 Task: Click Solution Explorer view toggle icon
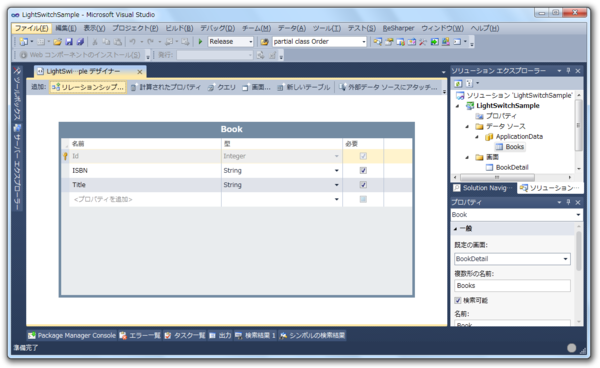470,83
